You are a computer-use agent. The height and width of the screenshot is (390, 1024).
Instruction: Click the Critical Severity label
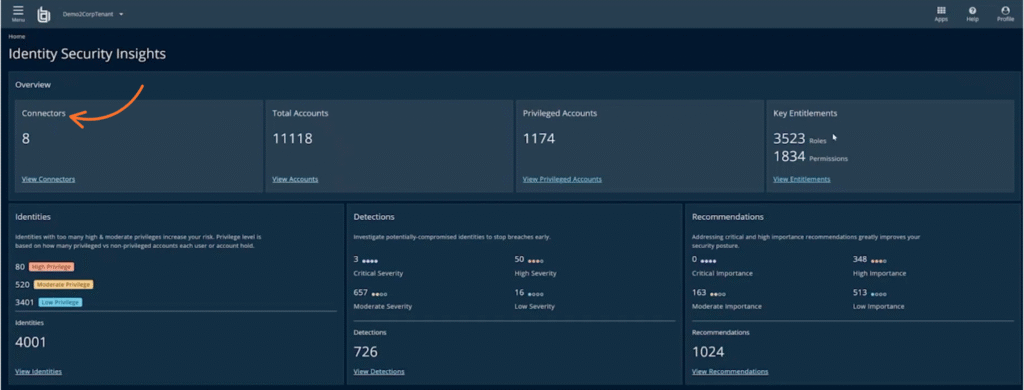pos(378,273)
